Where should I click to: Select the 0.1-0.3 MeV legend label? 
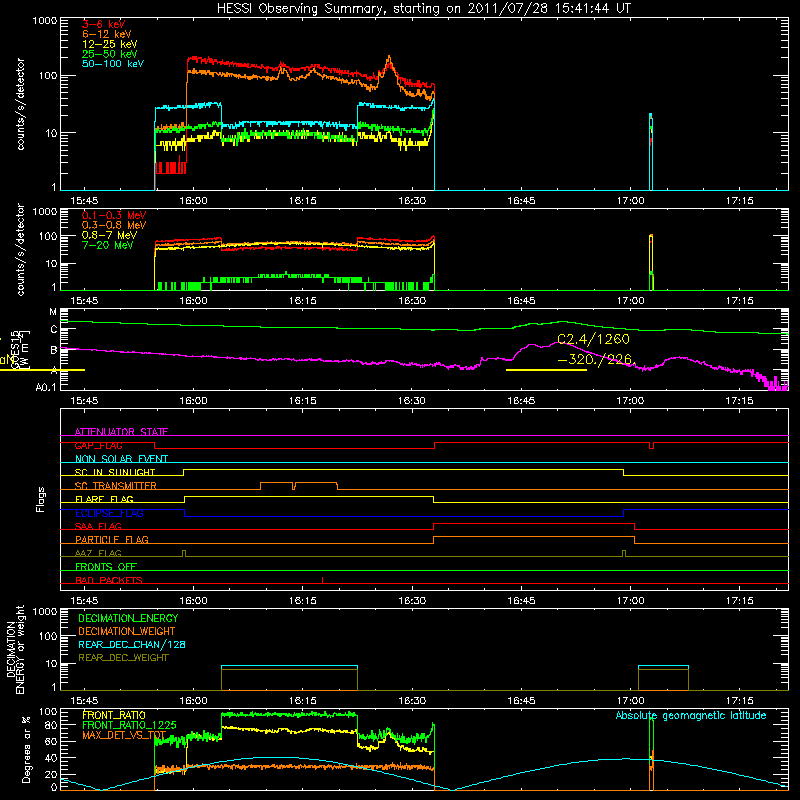[114, 215]
